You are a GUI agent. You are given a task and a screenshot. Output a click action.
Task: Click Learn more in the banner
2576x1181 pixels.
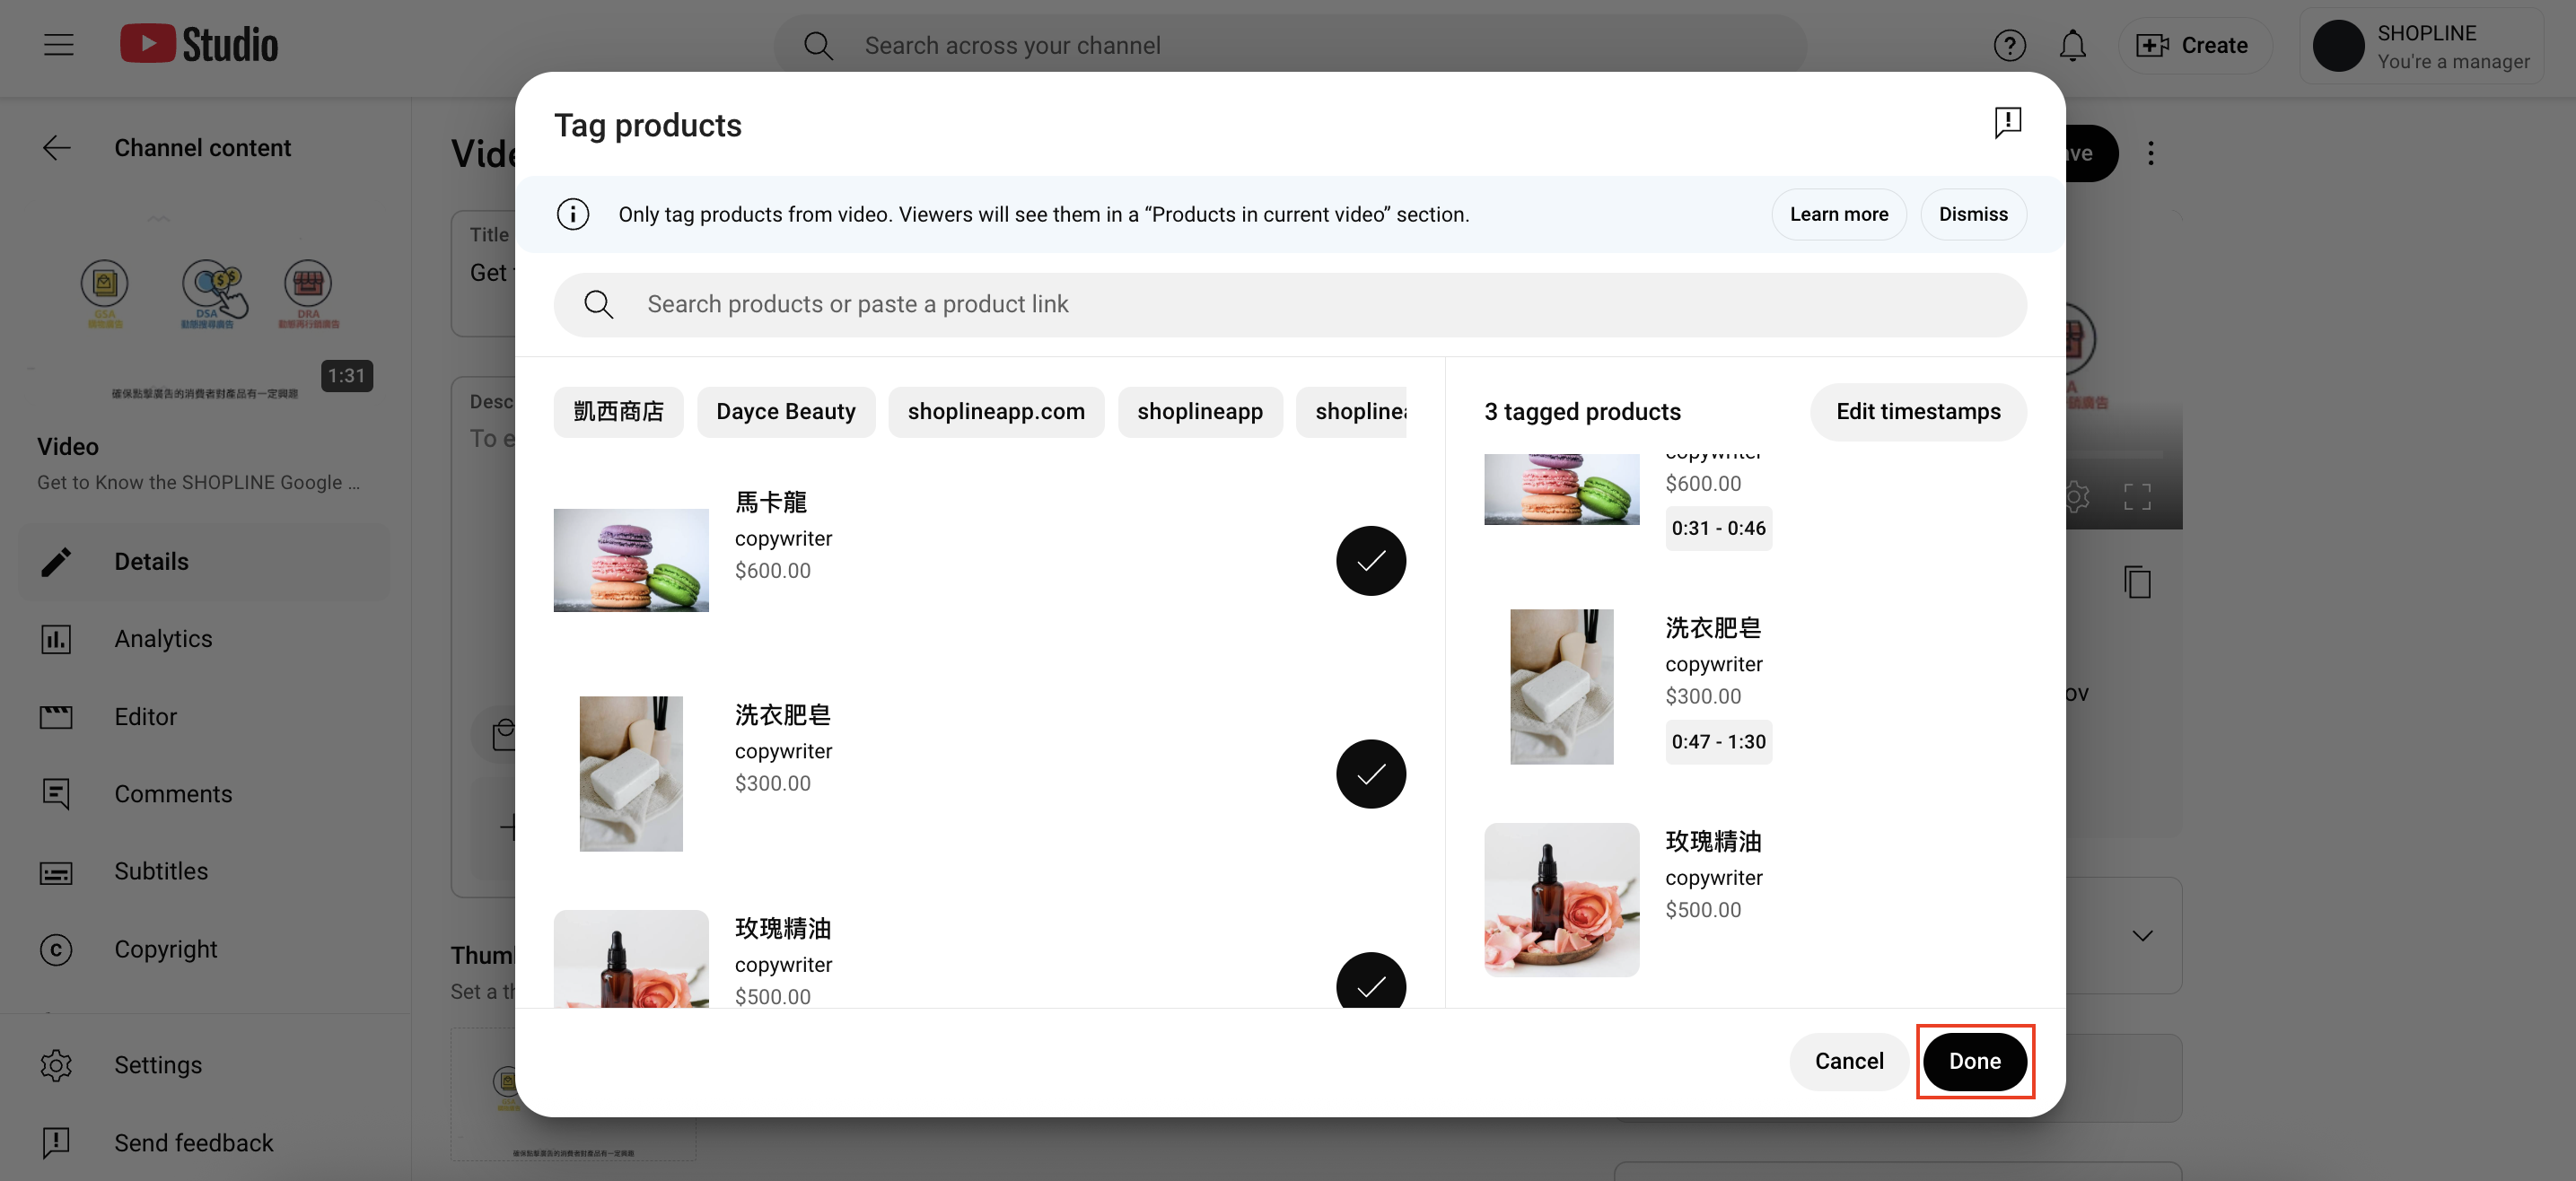point(1838,214)
